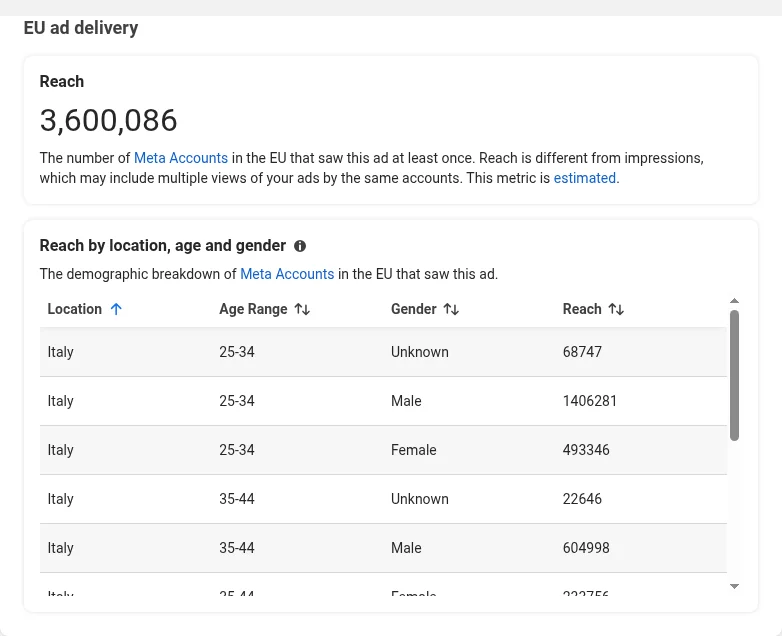Screen dimensions: 782x636
Task: Click the table scrollbar up arrow
Action: 734,301
